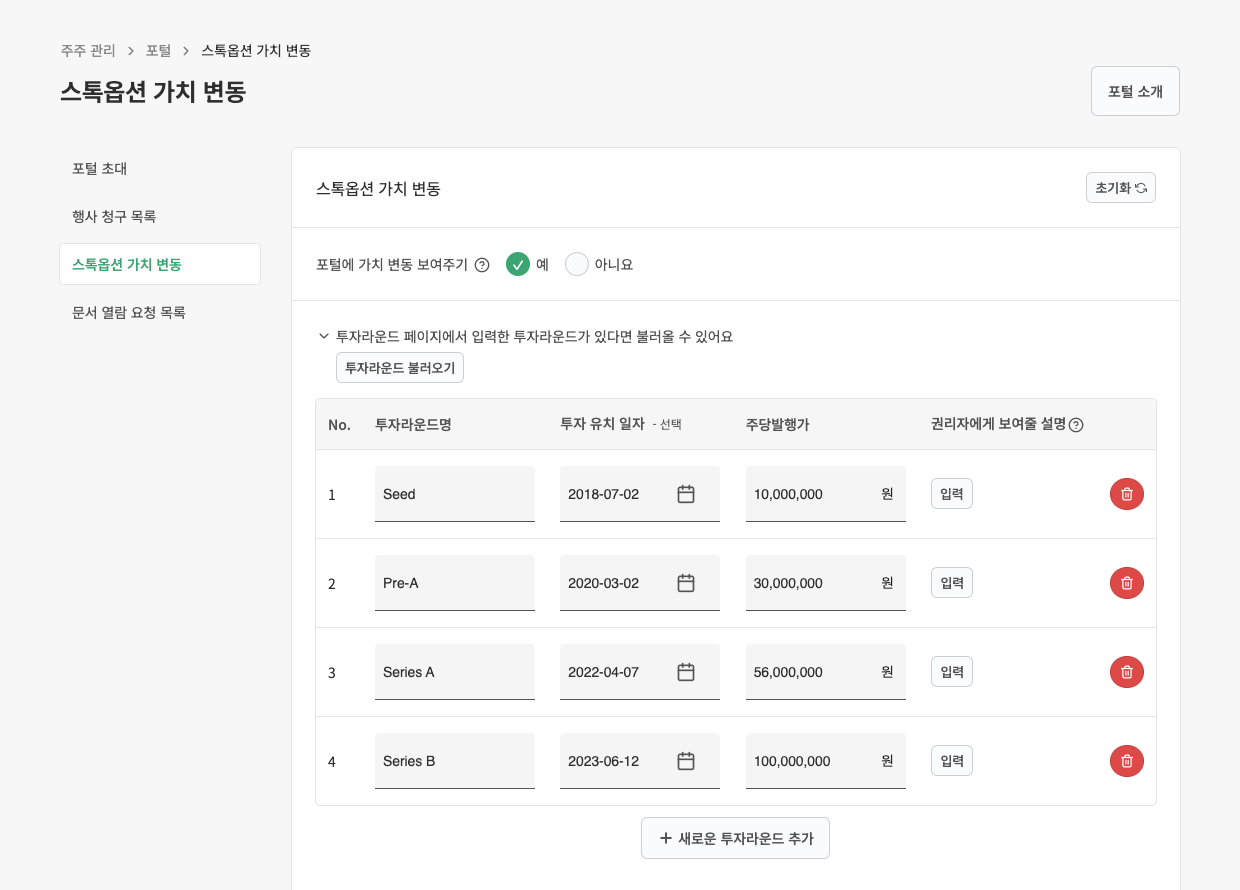Navigate to 주주 관리 breadcrumb link

pos(87,49)
